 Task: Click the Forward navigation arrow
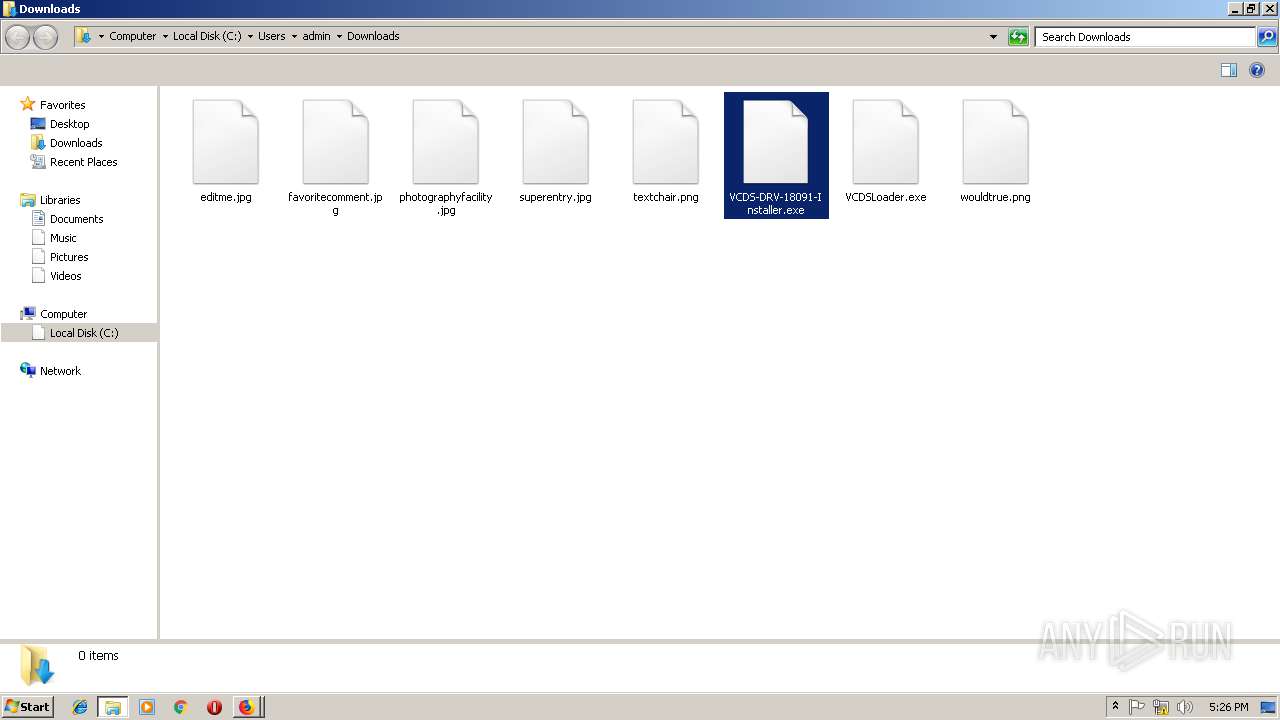point(46,37)
